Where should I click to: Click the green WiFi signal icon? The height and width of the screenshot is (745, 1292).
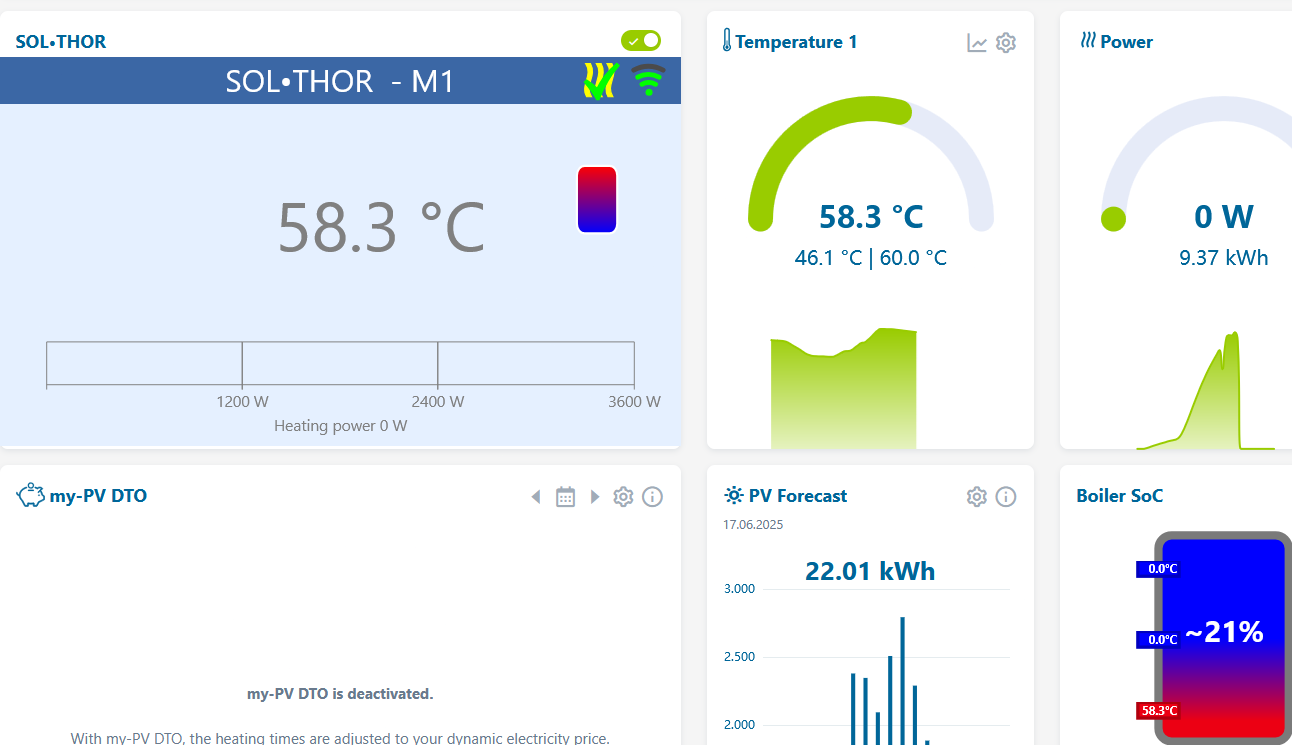(649, 81)
